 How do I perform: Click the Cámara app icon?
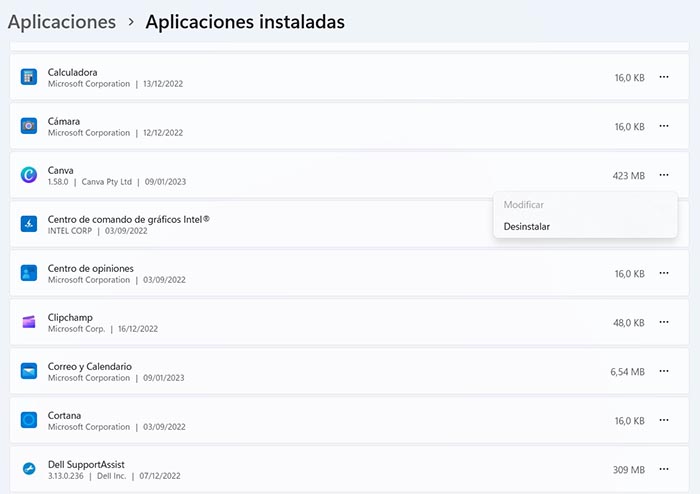pos(29,126)
